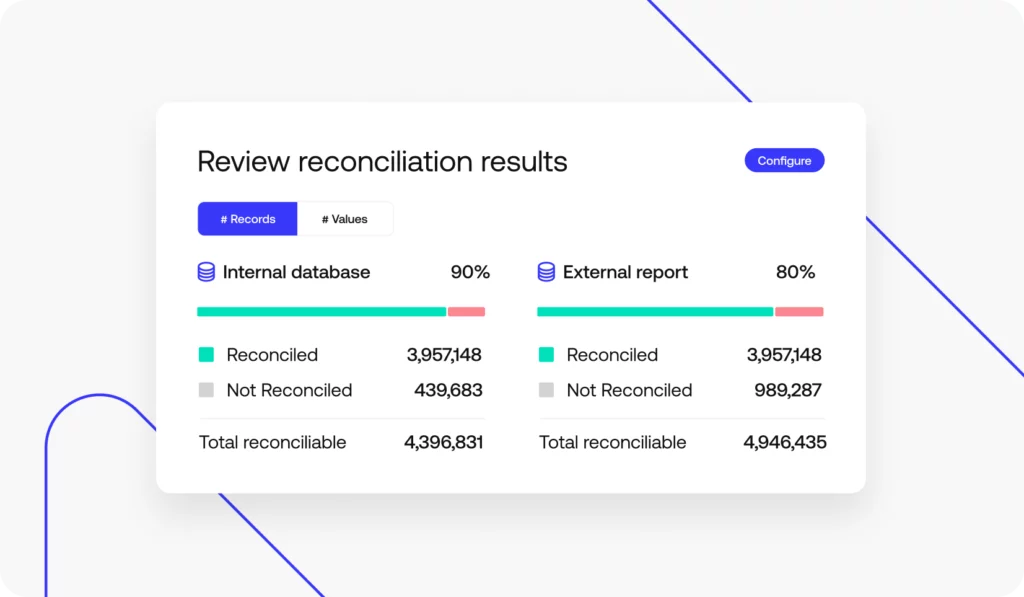Click the Internal database stack icon
1024x597 pixels.
tap(206, 272)
